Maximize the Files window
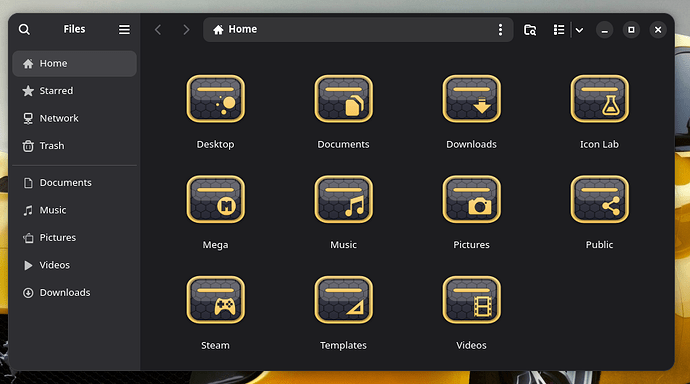Screen dimensions: 690x384 (631, 30)
